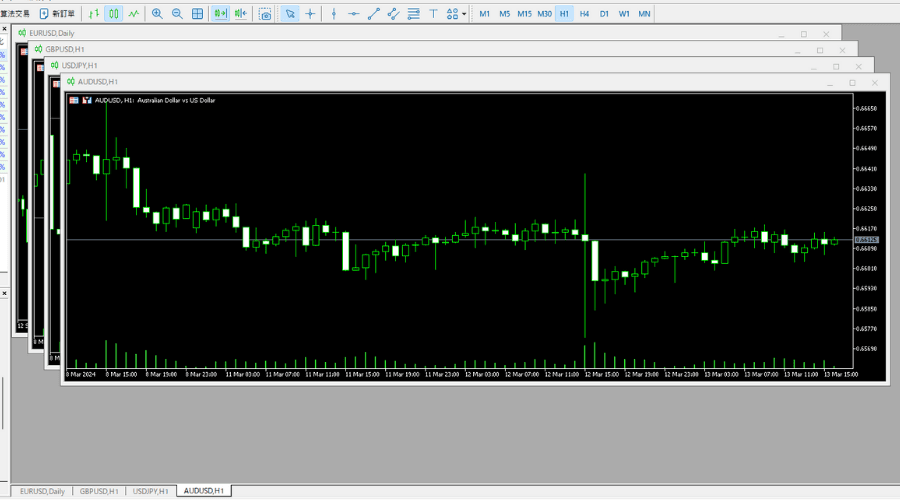Activate the crosshair tool
Image resolution: width=900 pixels, height=500 pixels.
310,14
